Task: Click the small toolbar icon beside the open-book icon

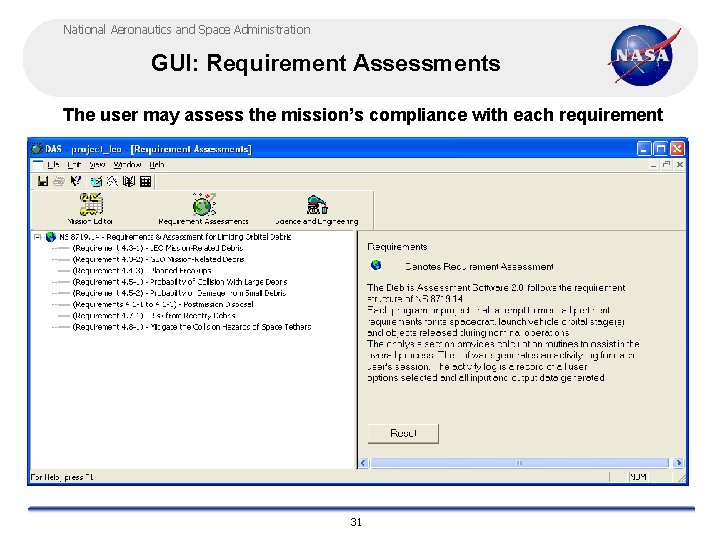Action: 112,181
